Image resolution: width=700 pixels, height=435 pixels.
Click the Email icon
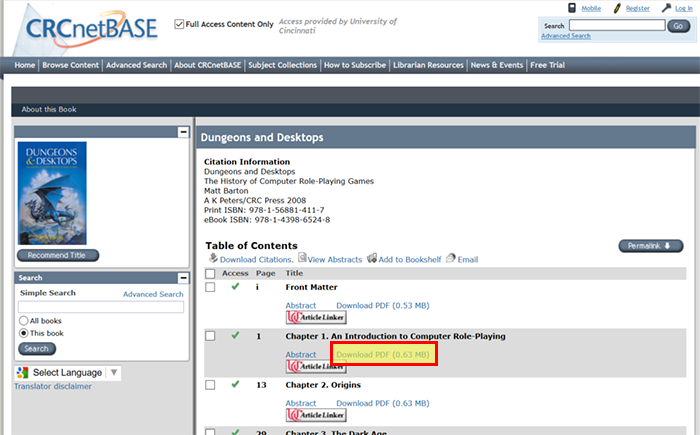(x=451, y=258)
